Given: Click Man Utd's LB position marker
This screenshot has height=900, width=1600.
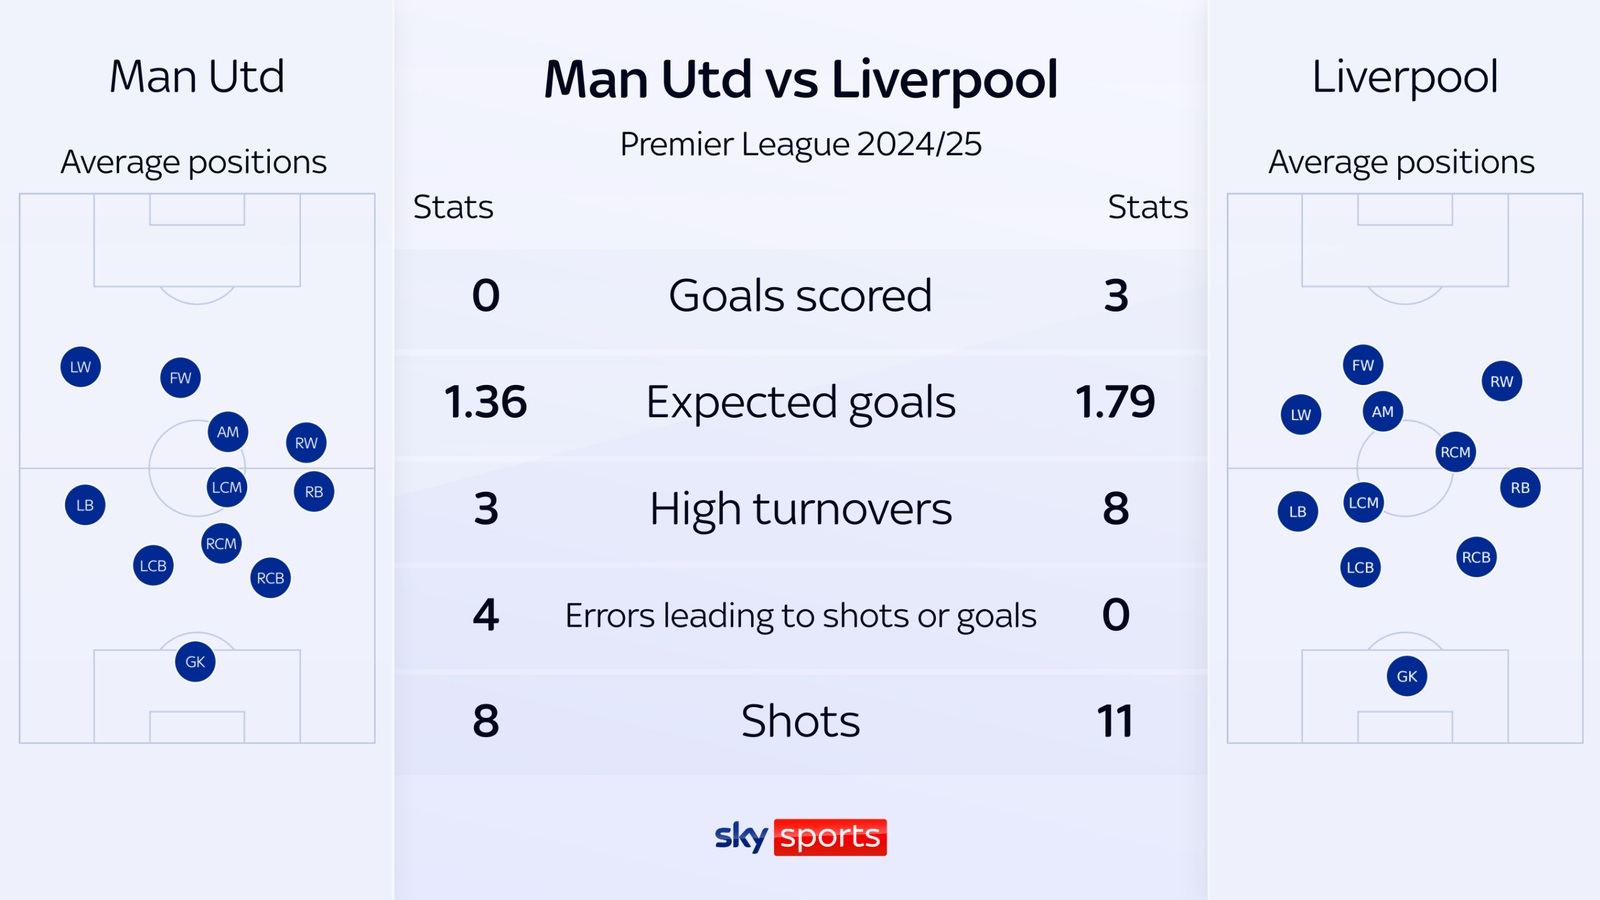Looking at the screenshot, I should coord(85,505).
